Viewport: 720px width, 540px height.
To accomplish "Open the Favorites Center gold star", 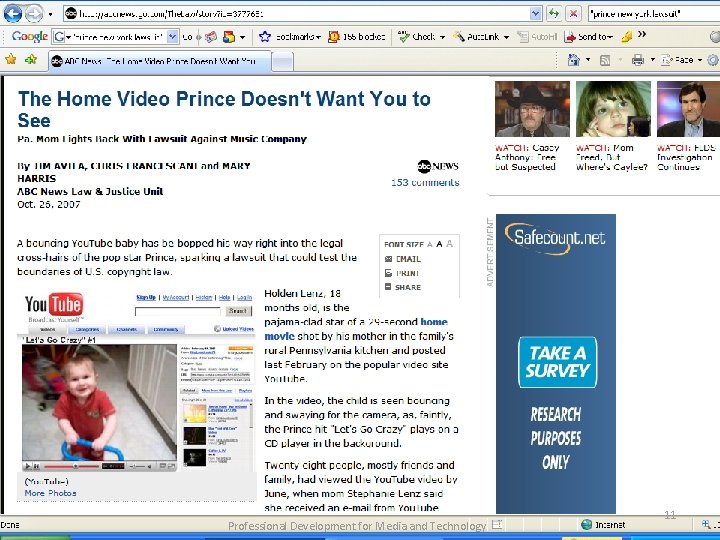I will (x=11, y=59).
